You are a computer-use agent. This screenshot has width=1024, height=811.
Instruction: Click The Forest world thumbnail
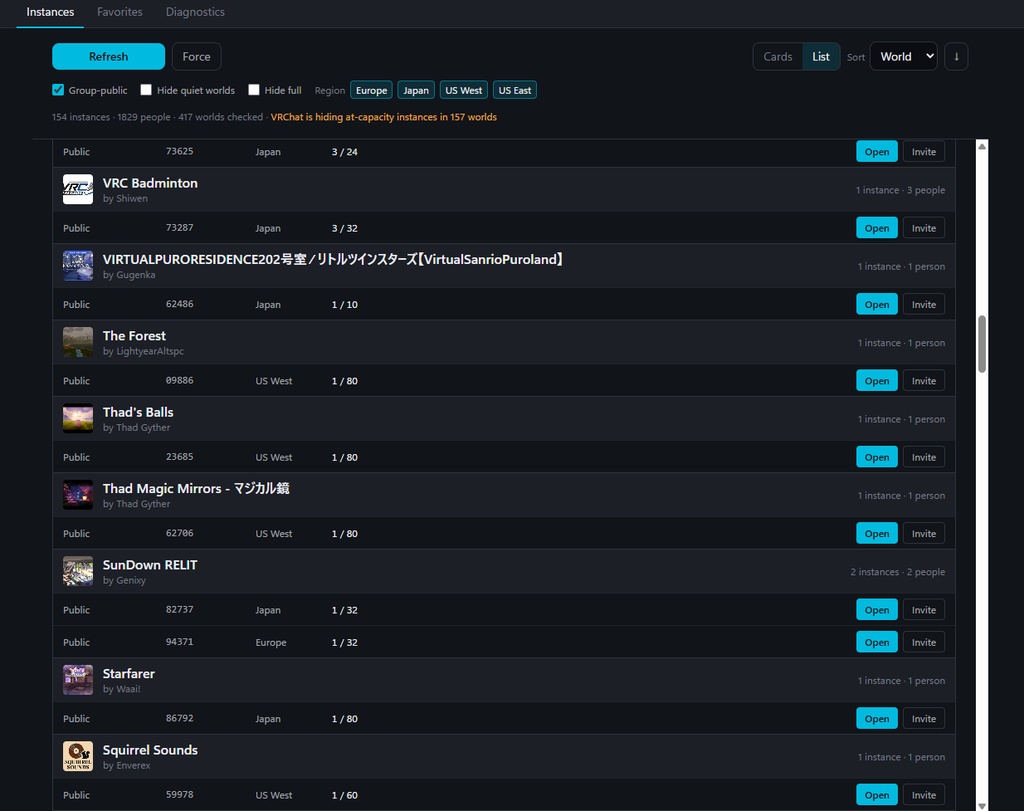(78, 342)
